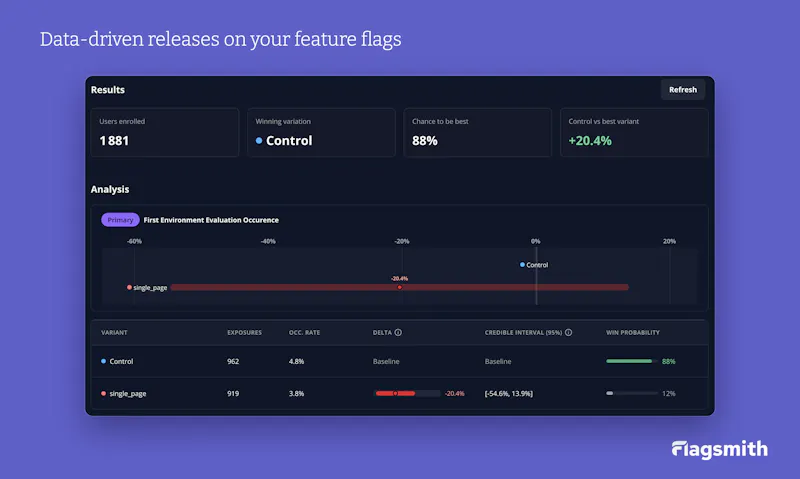800x479 pixels.
Task: Click the 88% win probability value in table
Action: tap(668, 361)
